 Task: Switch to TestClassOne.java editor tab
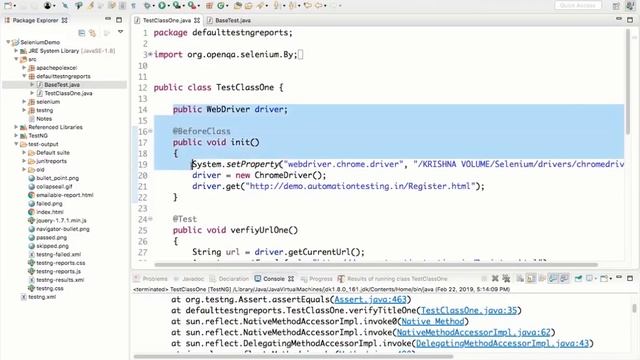coord(167,20)
